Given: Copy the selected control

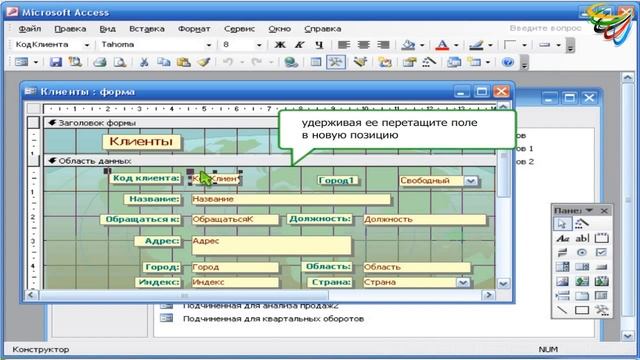Looking at the screenshot, I should coord(164,62).
